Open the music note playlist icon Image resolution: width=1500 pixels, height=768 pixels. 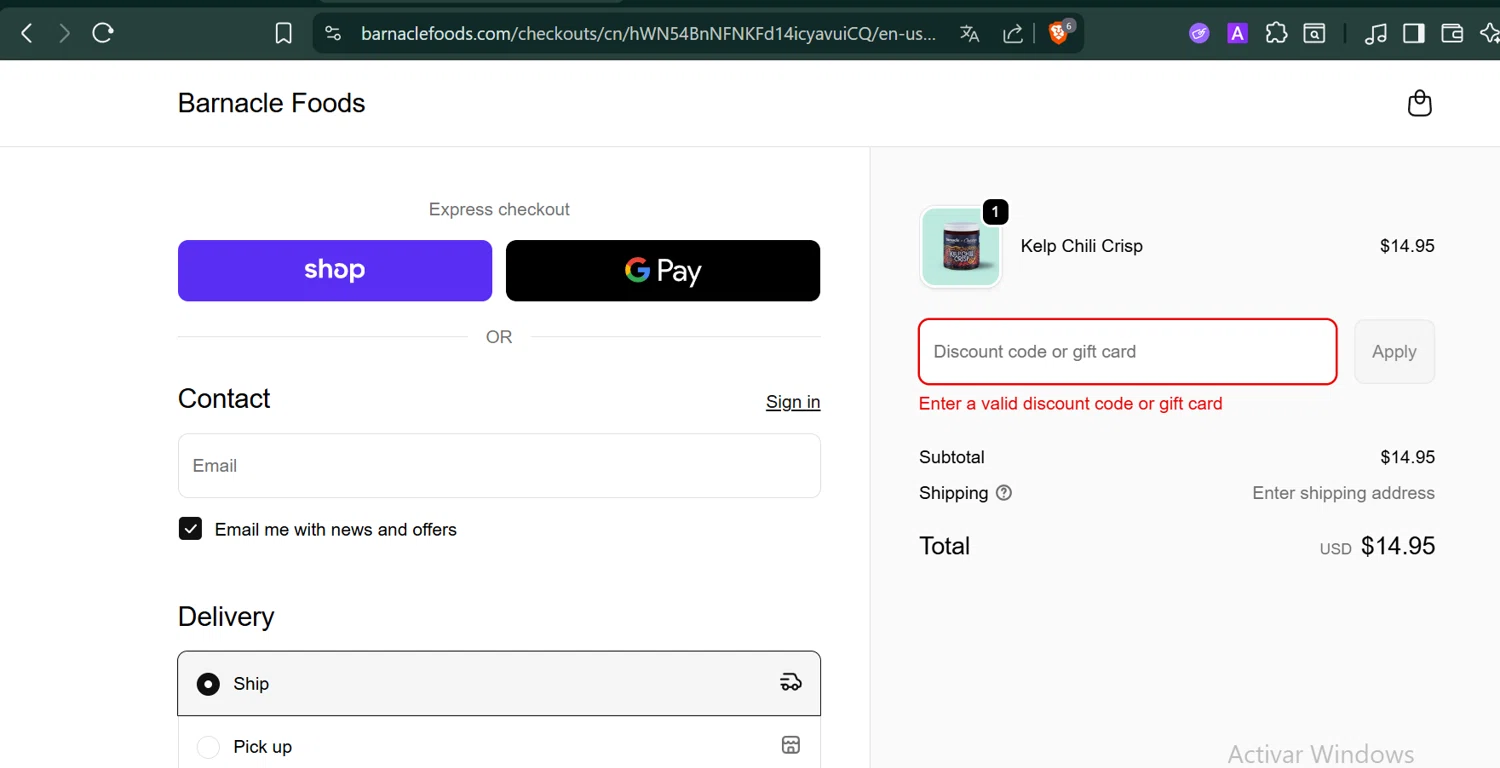coord(1376,34)
